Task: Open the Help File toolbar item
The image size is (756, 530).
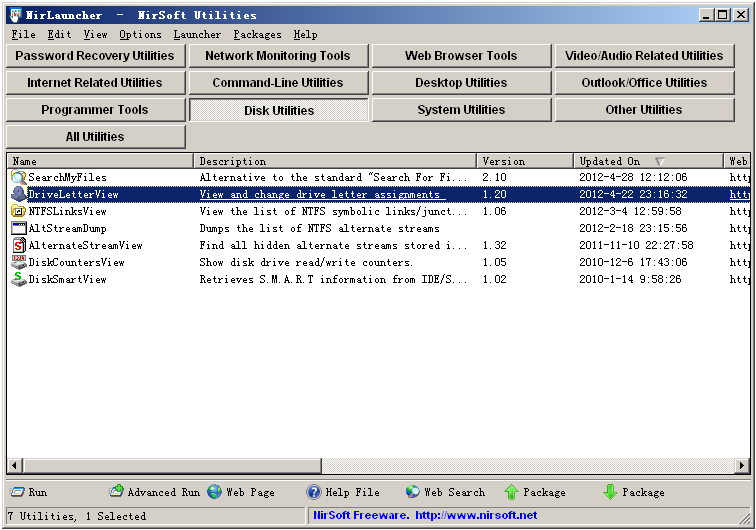Action: tap(343, 492)
